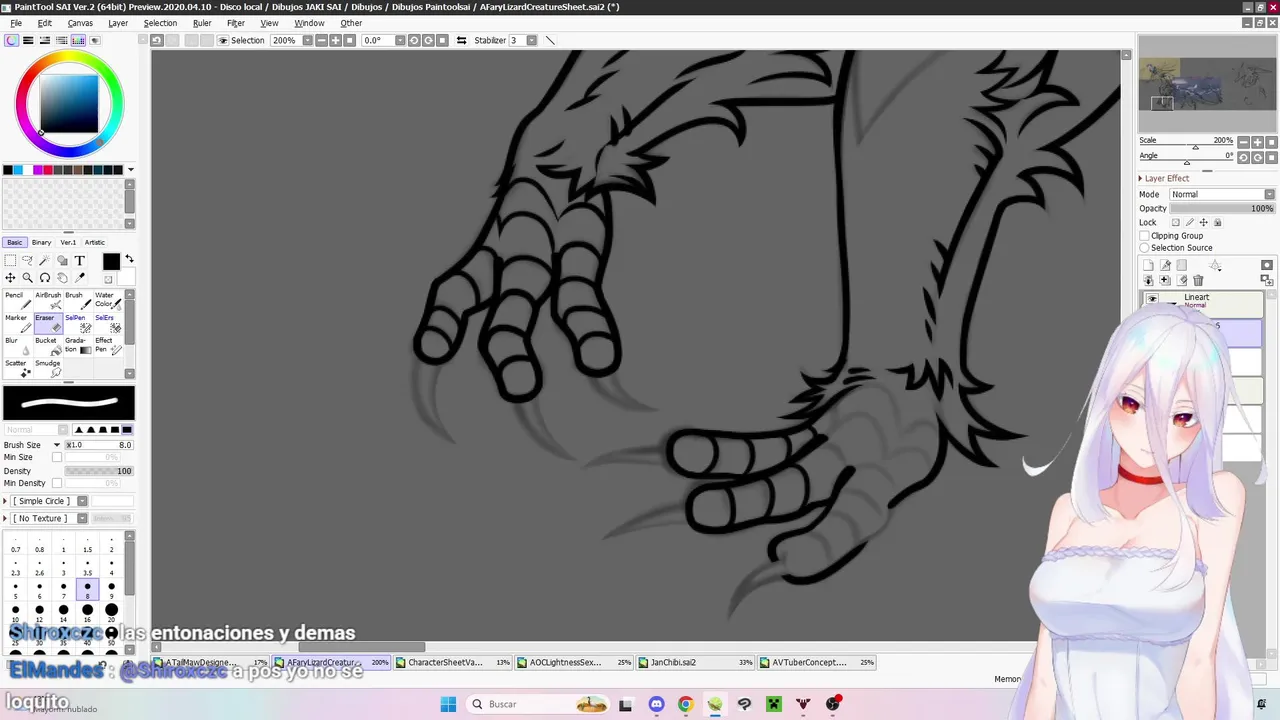The image size is (1280, 720).
Task: Select the SelPen selection pen
Action: coord(77,323)
